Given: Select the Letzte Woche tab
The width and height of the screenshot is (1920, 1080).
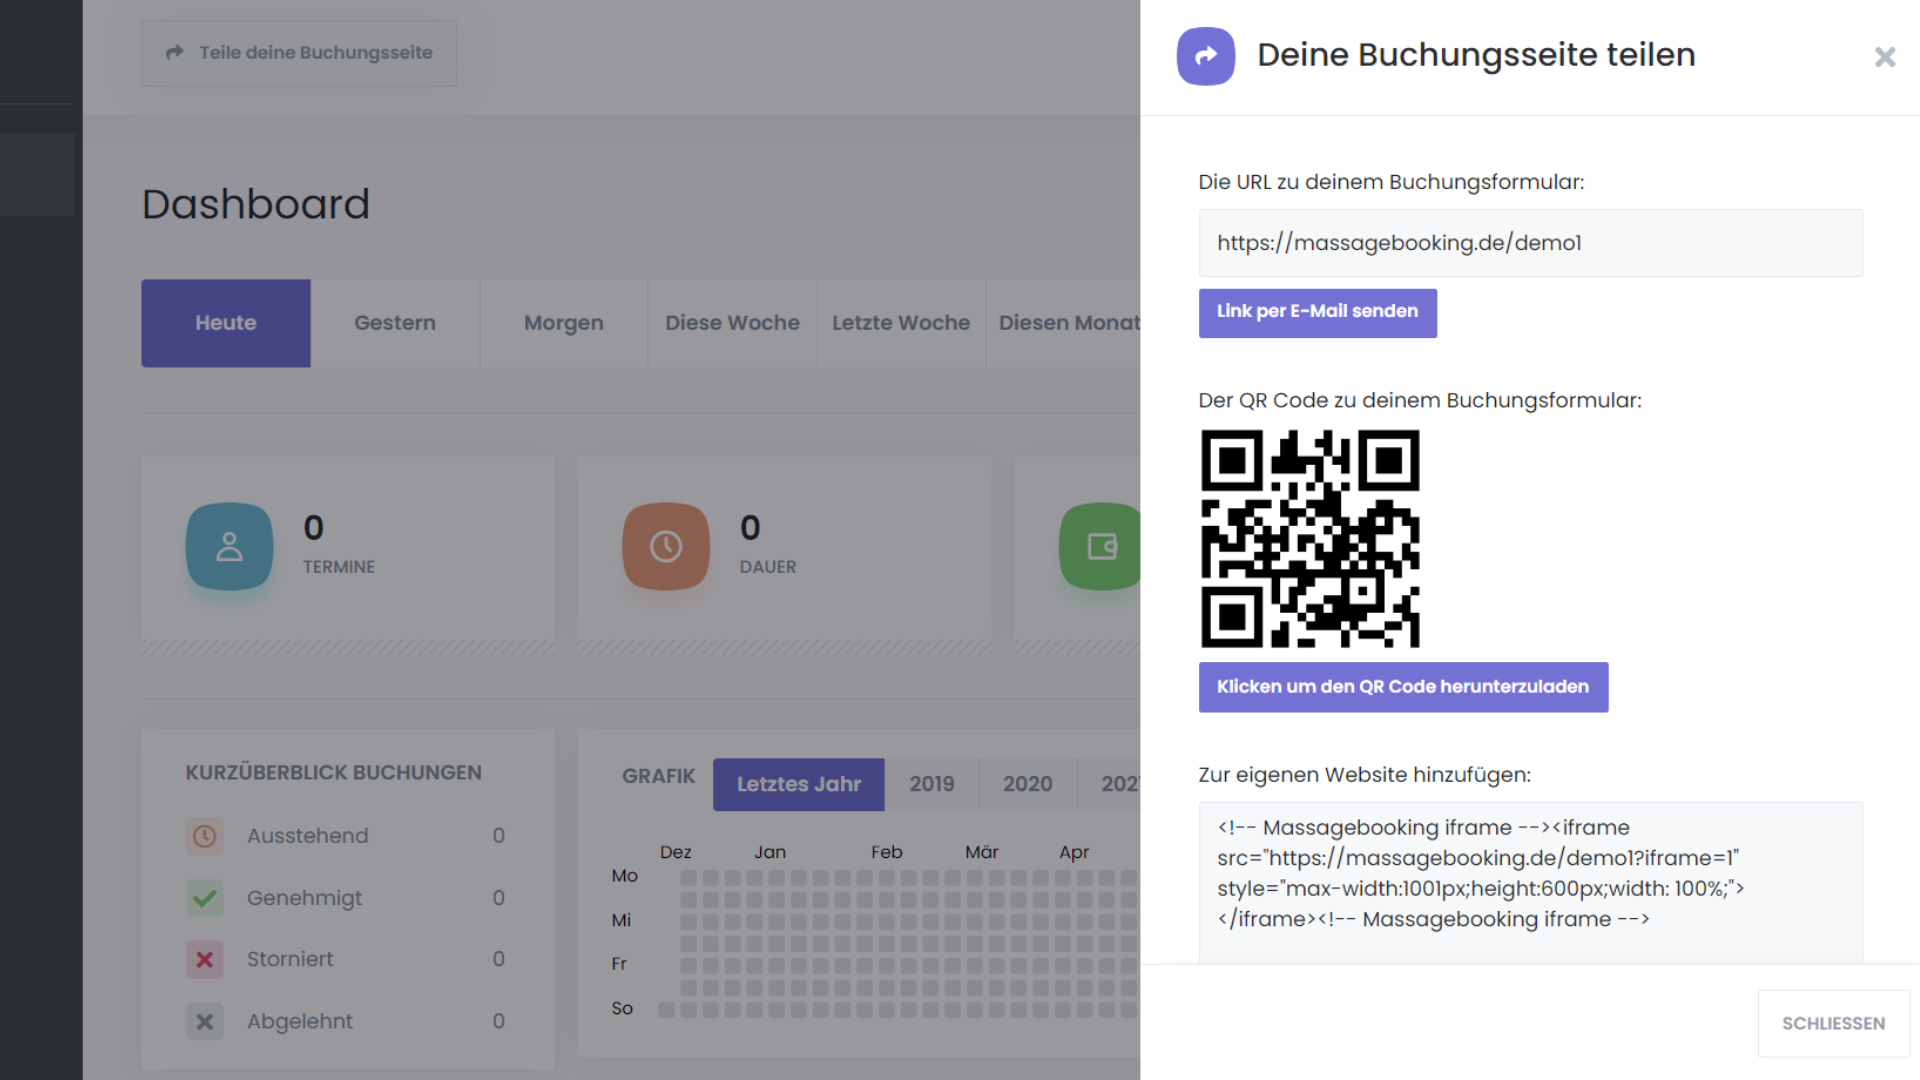Looking at the screenshot, I should 901,323.
